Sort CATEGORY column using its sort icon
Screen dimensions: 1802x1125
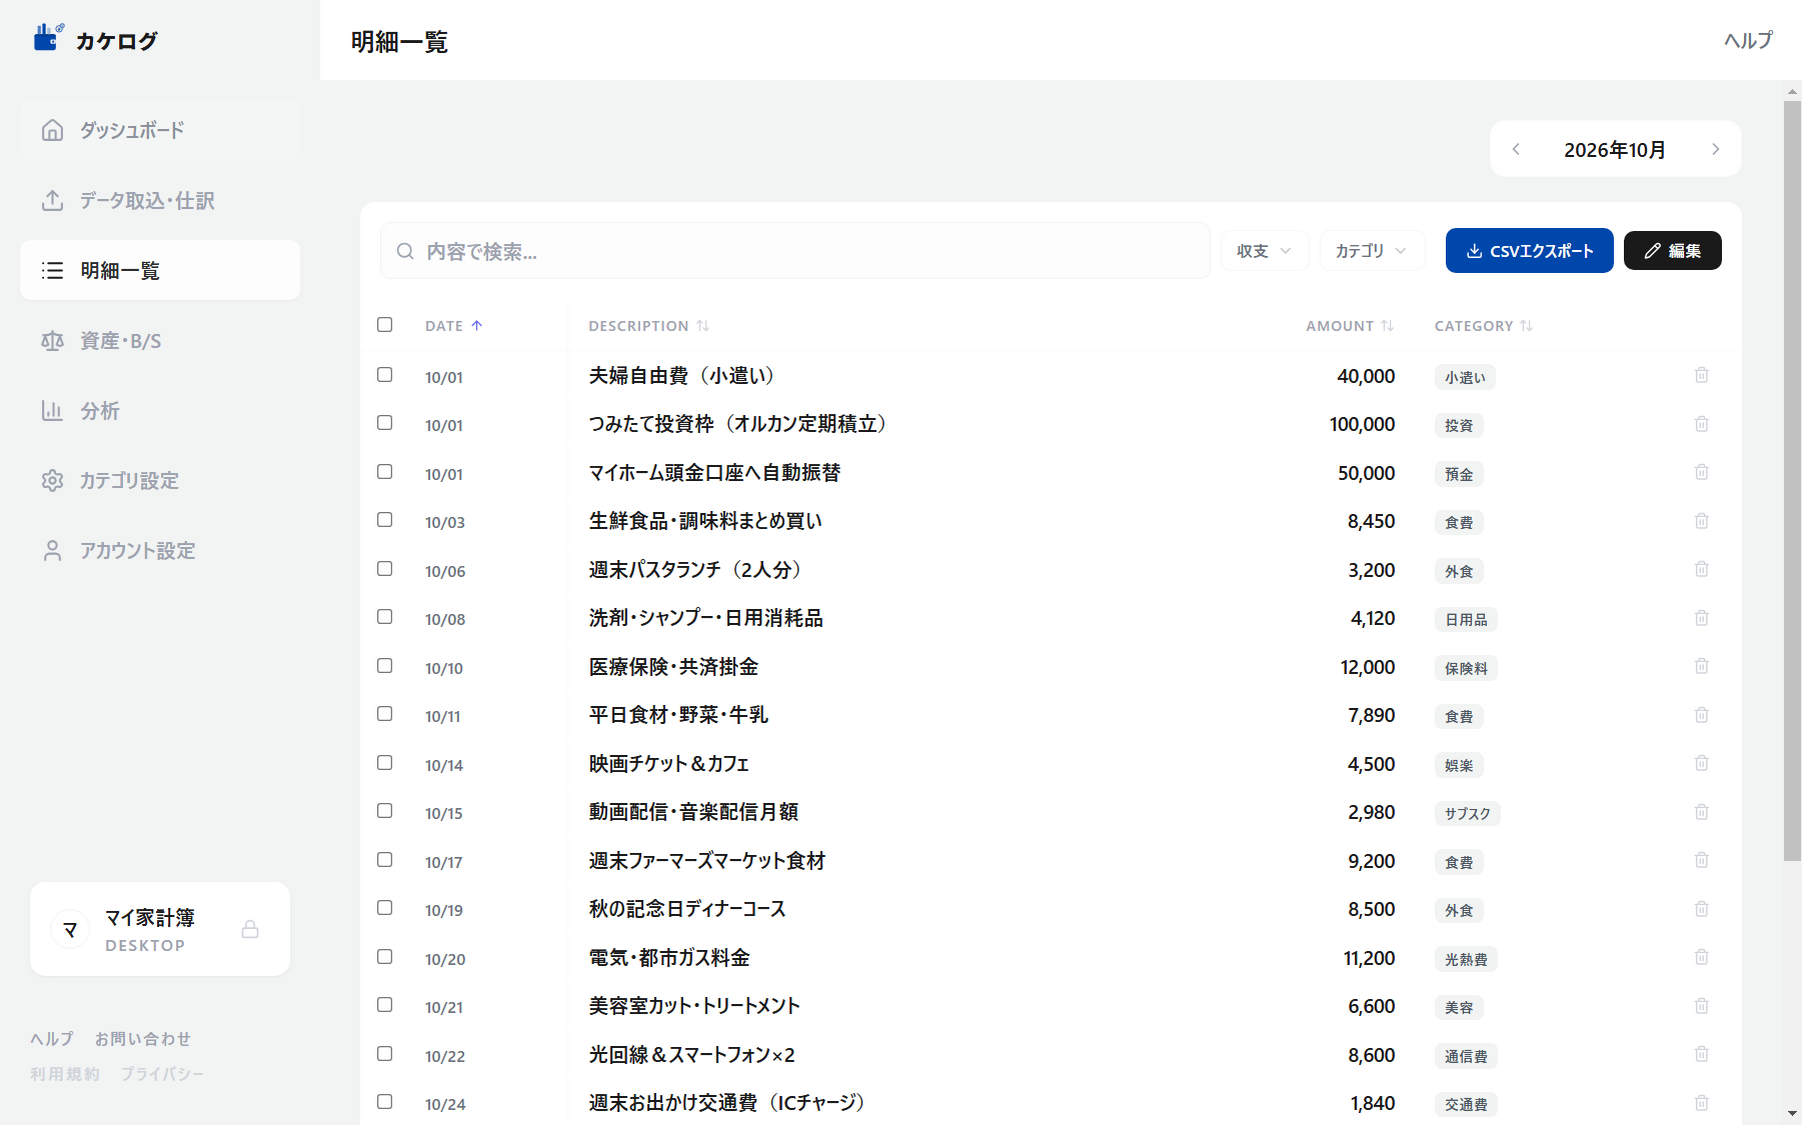pyautogui.click(x=1526, y=325)
